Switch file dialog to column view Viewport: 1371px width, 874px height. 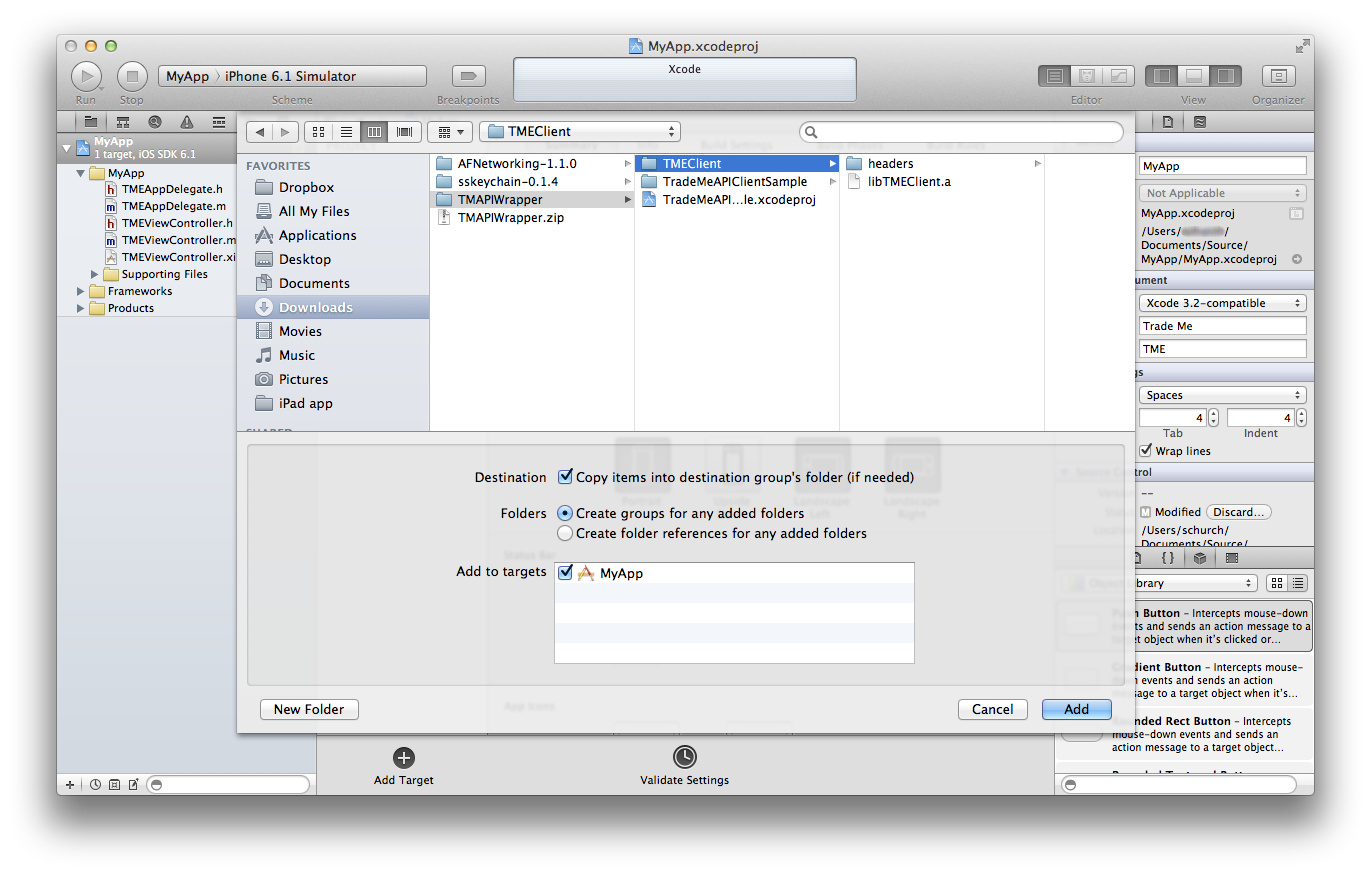pyautogui.click(x=376, y=132)
